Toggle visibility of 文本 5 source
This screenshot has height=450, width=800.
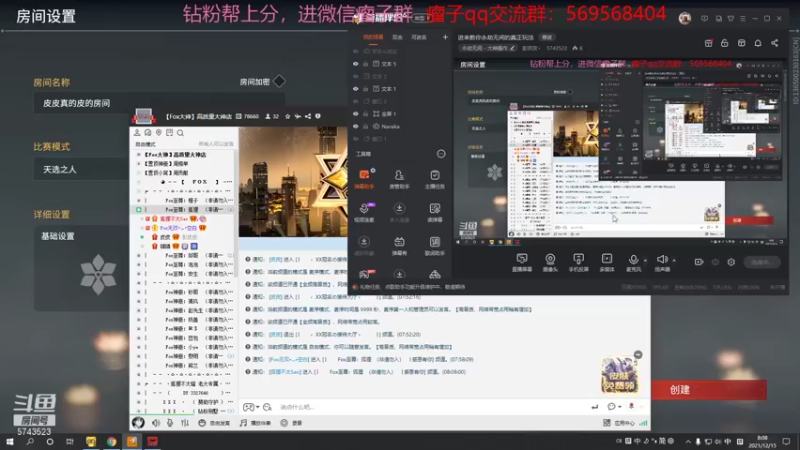tap(356, 64)
